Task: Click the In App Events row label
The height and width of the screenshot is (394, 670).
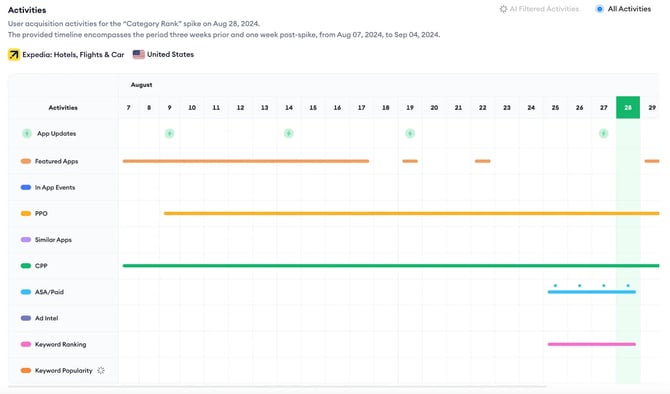Action: [x=55, y=187]
